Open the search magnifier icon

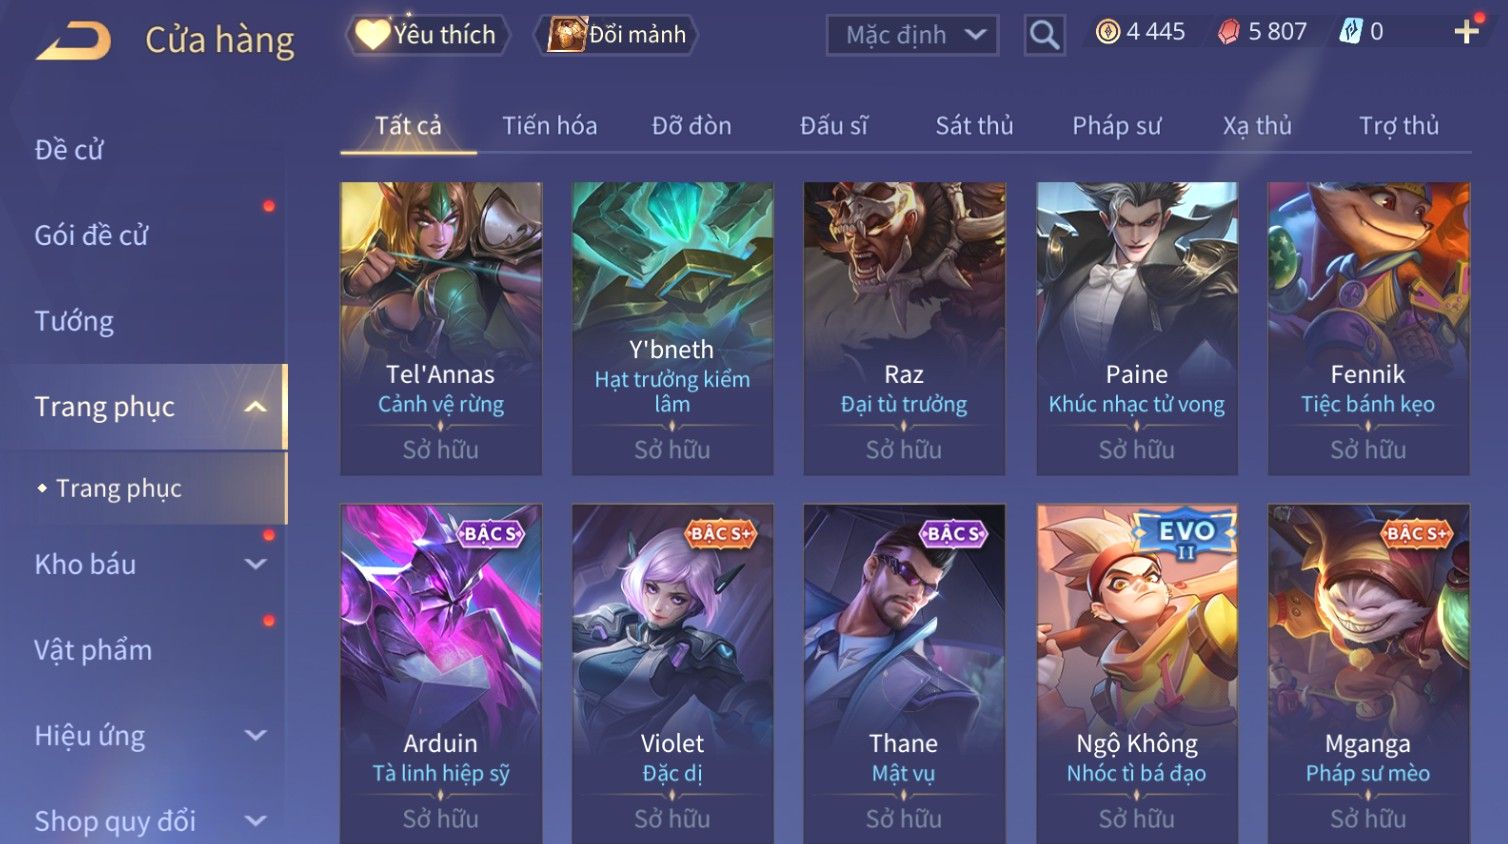click(1044, 36)
